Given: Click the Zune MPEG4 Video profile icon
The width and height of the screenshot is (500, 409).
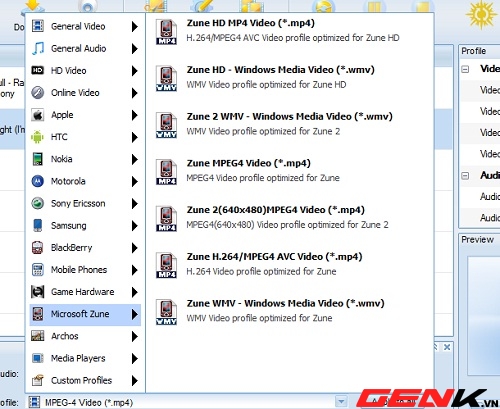Looking at the screenshot, I should point(166,172).
